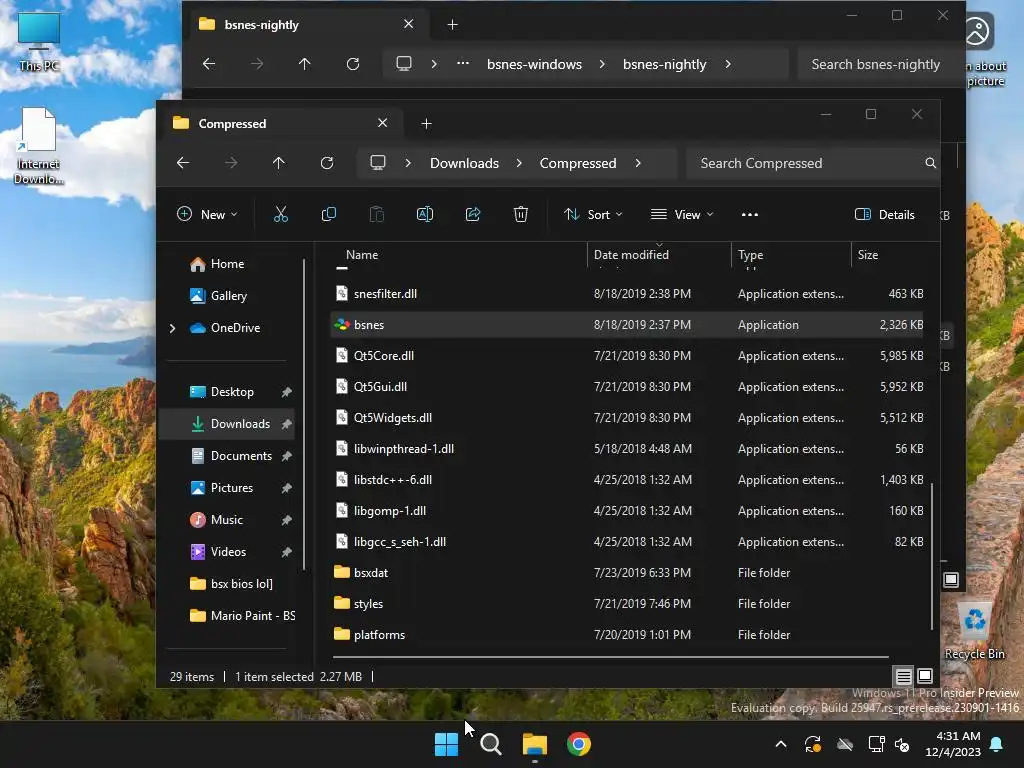
Task: Go back in the bsnes-nightly window
Action: coord(209,63)
